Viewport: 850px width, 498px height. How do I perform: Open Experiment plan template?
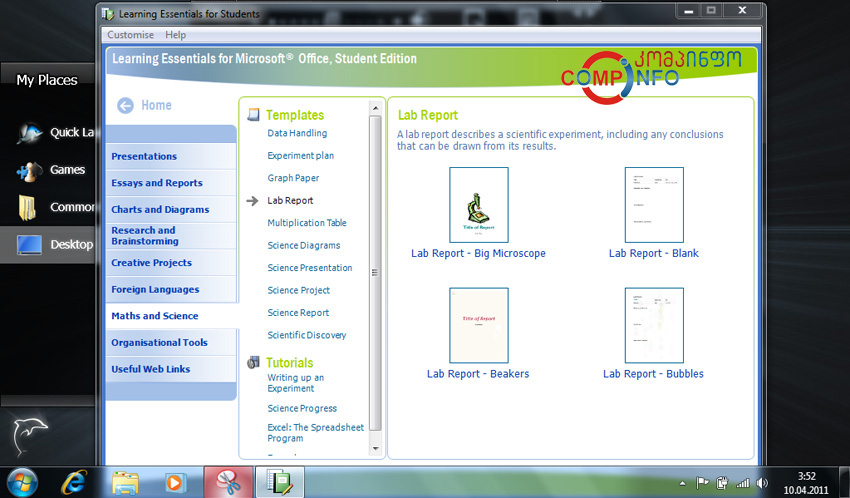pyautogui.click(x=300, y=156)
